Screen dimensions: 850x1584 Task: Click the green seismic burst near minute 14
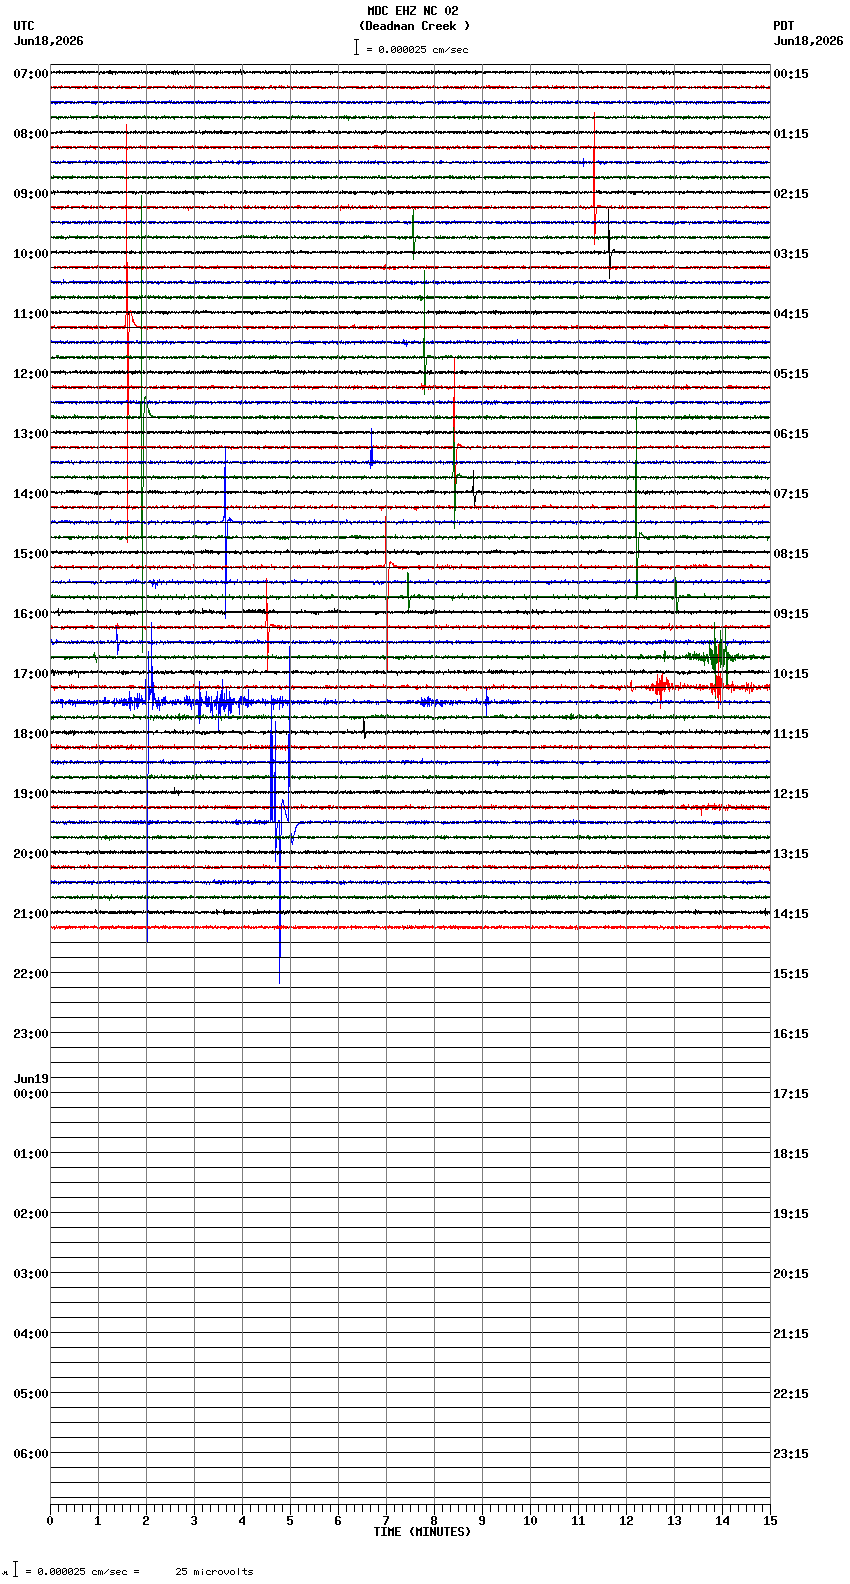coord(716,656)
